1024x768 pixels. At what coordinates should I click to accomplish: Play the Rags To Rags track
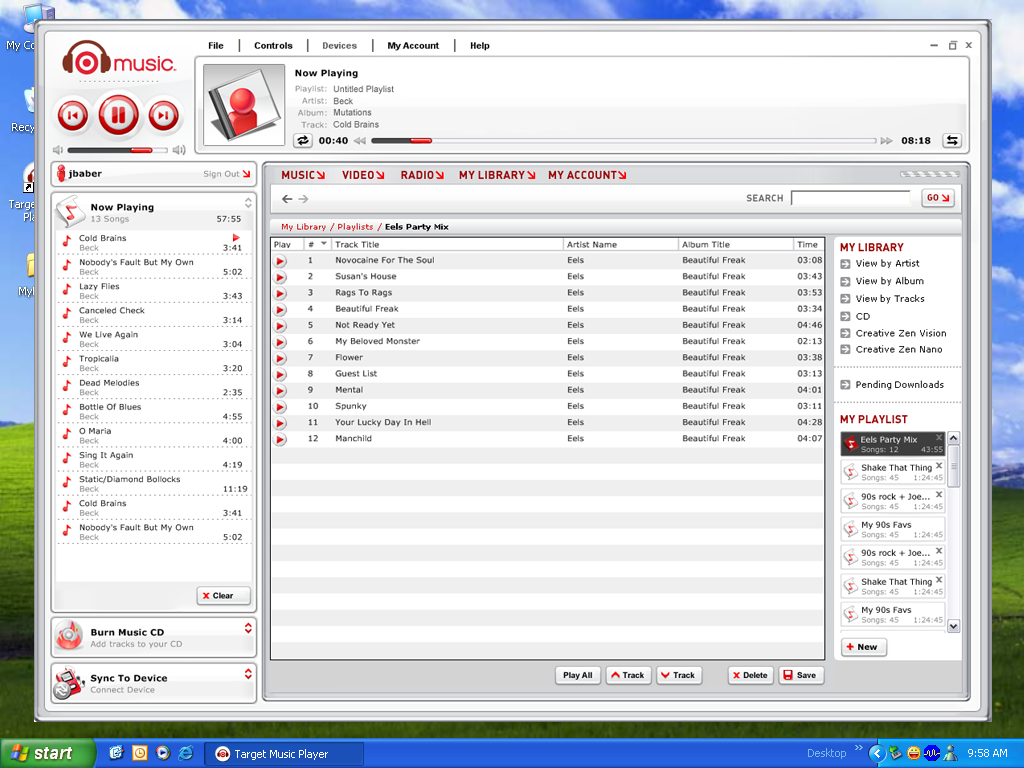click(x=280, y=293)
